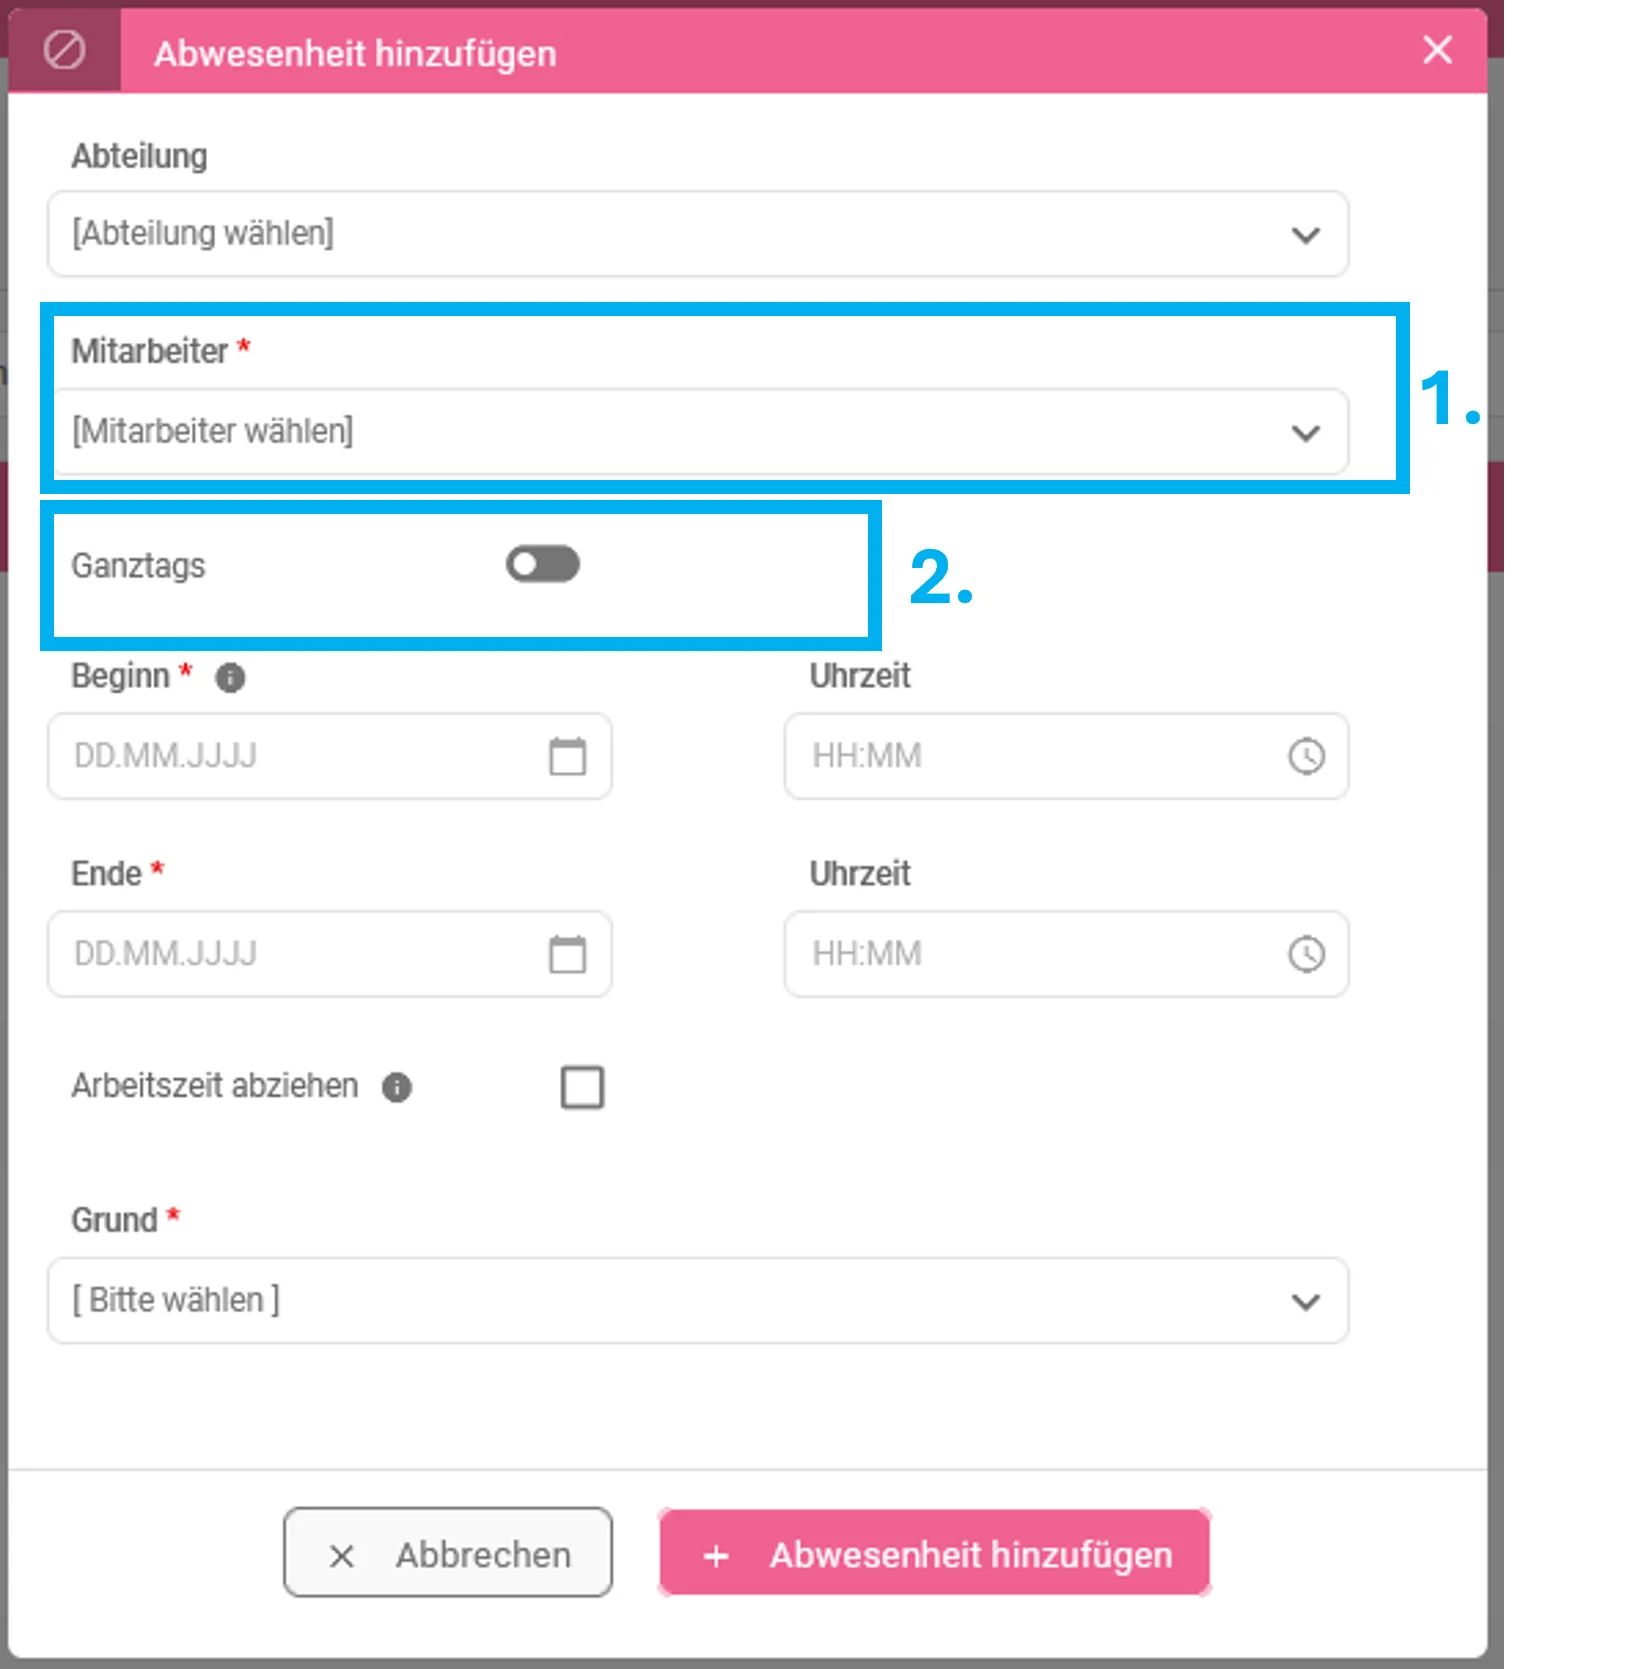Expand the Abteilung wählen dropdown
This screenshot has height=1669, width=1641.
coord(698,234)
